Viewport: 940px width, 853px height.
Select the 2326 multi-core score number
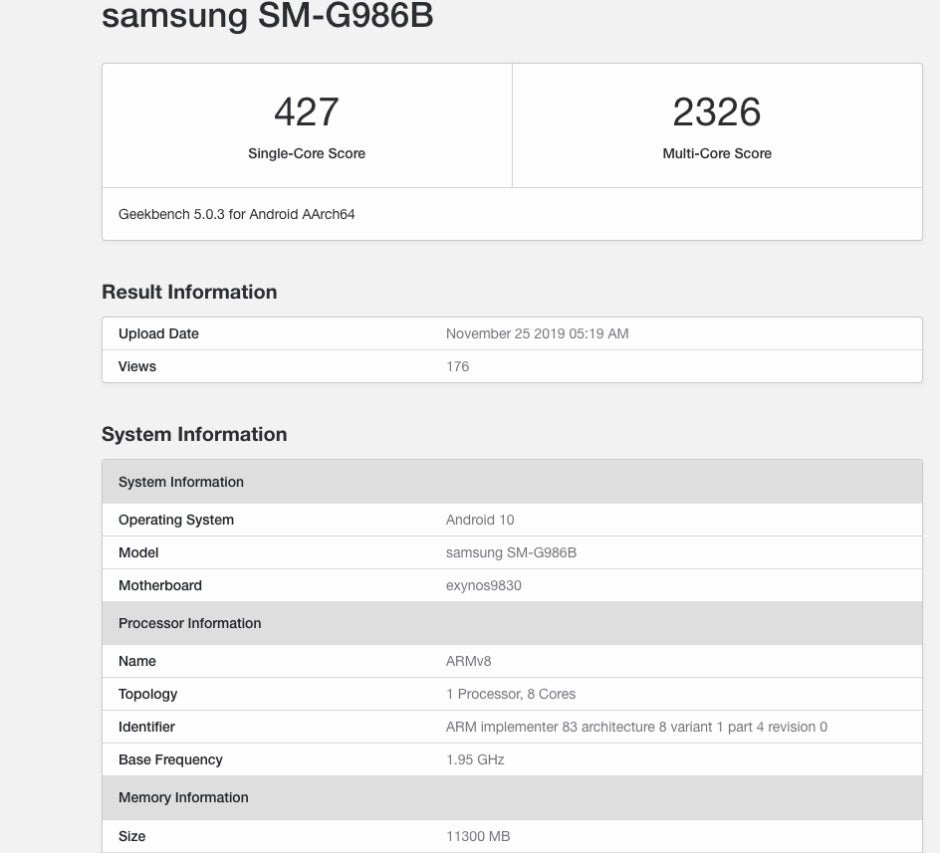tap(716, 112)
